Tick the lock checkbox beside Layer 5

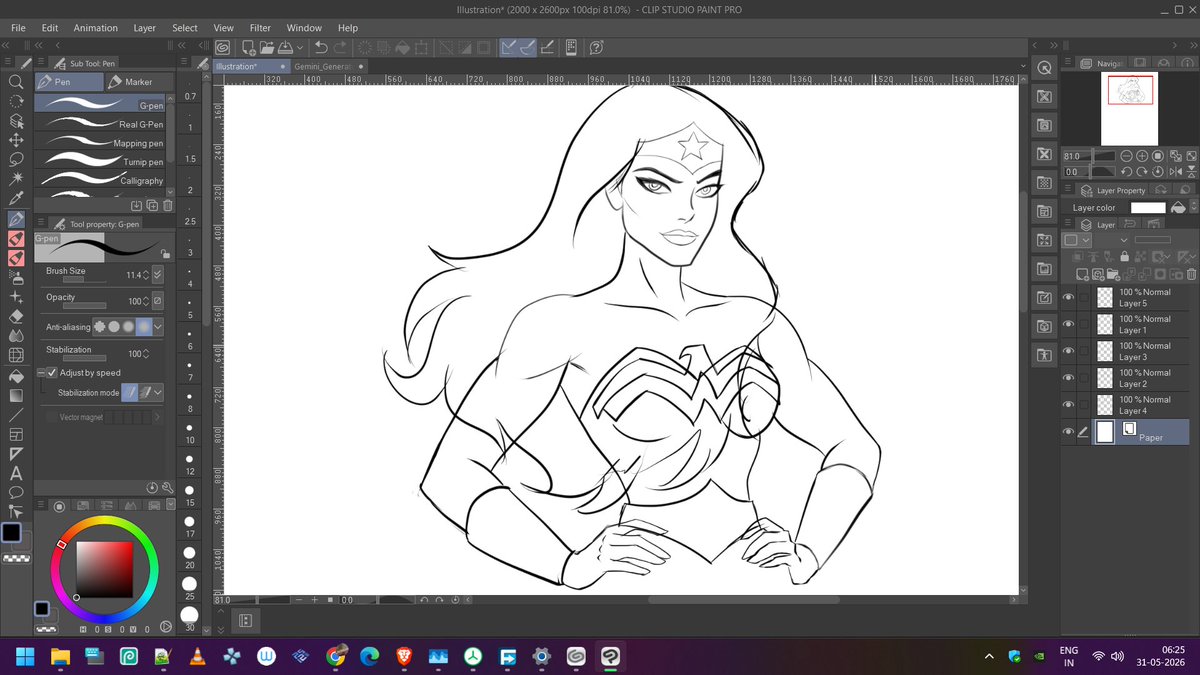pyautogui.click(x=1084, y=297)
